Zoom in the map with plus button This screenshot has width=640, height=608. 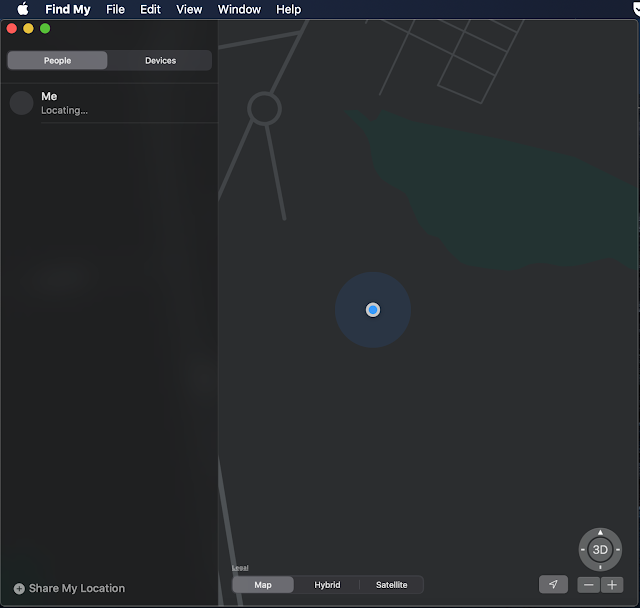click(x=612, y=585)
